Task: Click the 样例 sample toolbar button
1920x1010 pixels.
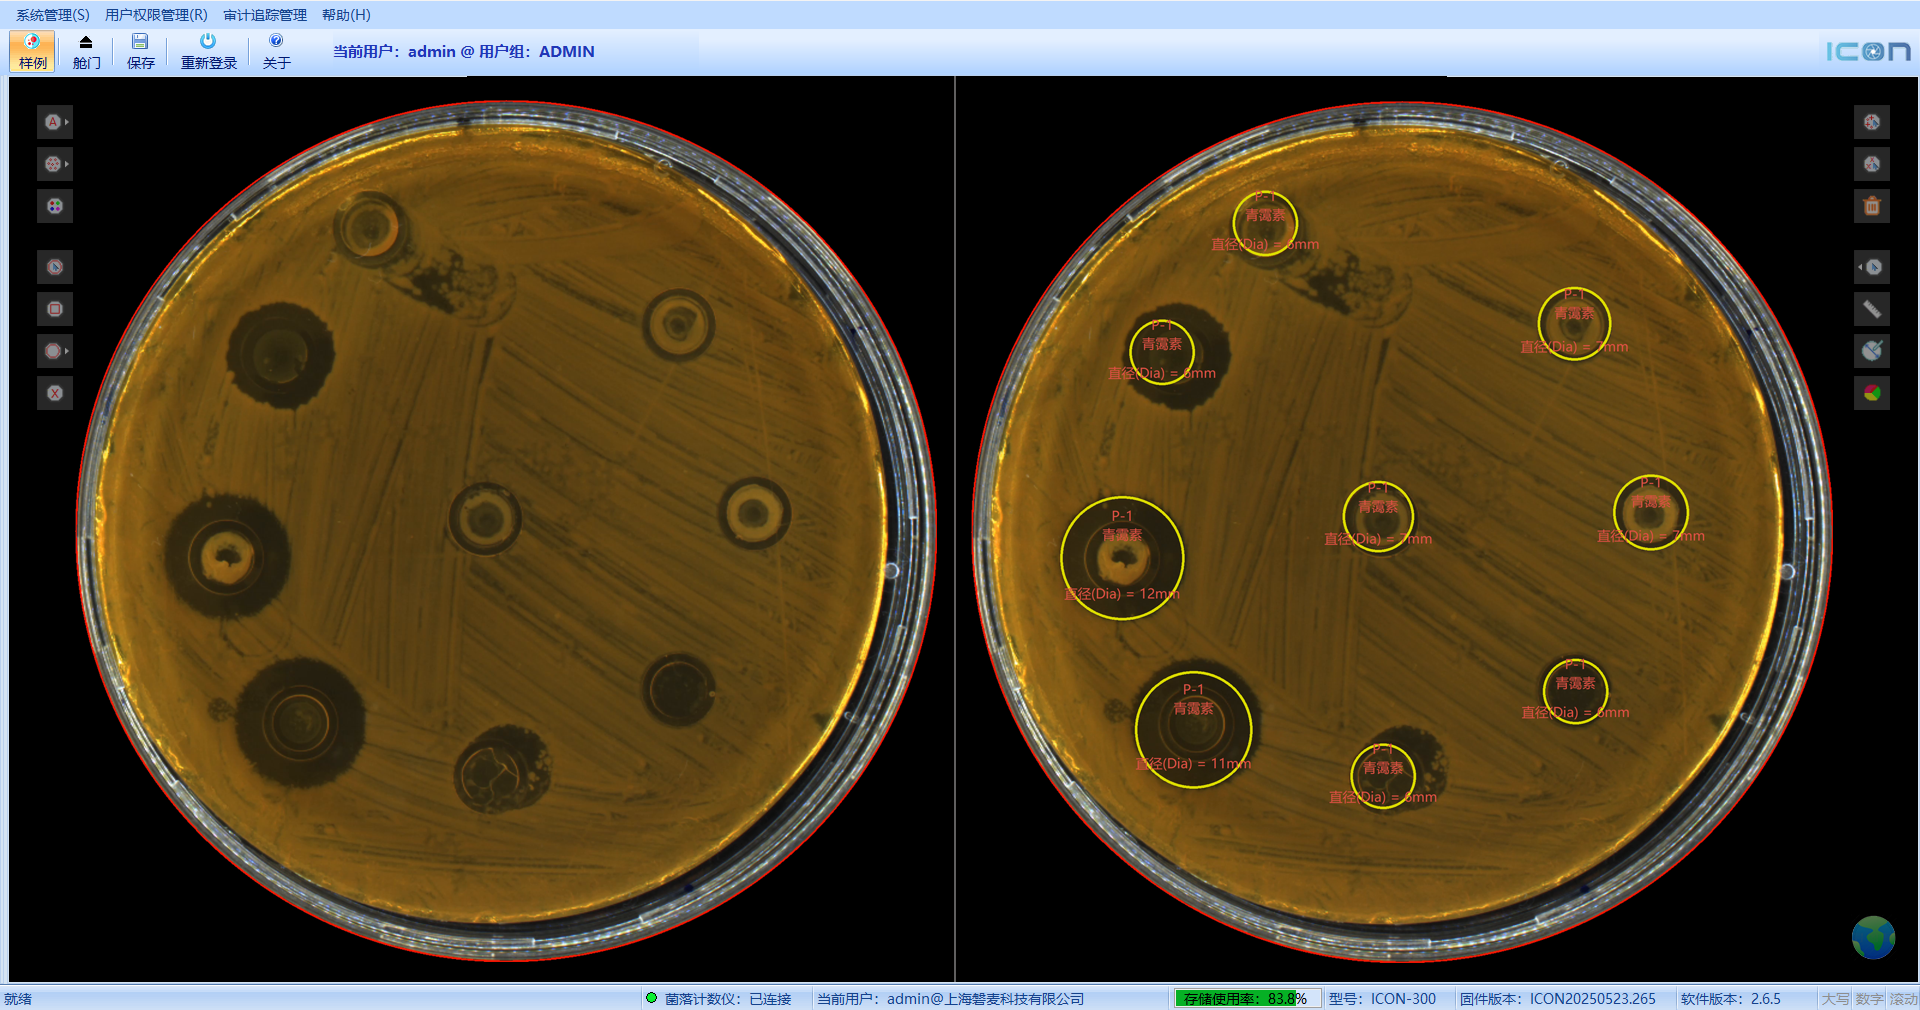Action: pos(32,51)
